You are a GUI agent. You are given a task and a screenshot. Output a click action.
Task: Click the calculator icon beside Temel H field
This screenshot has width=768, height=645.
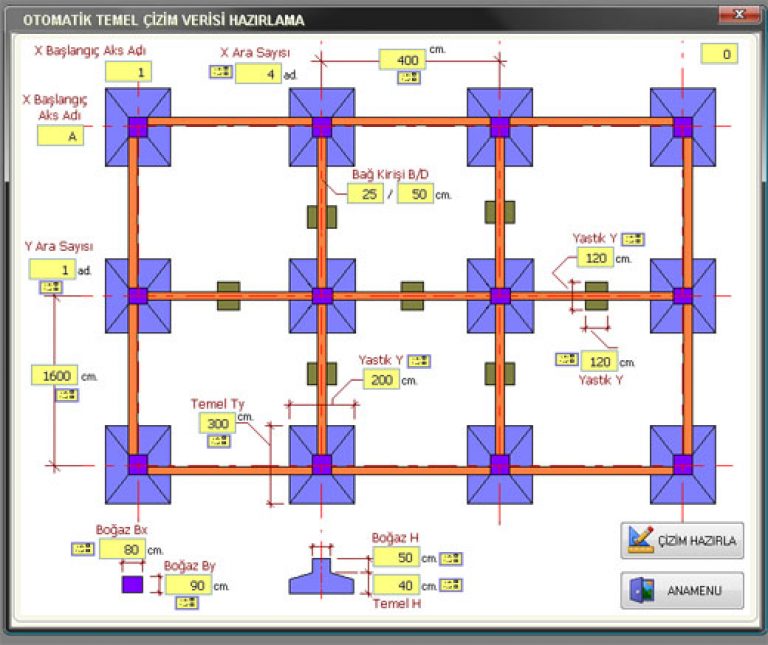click(451, 585)
